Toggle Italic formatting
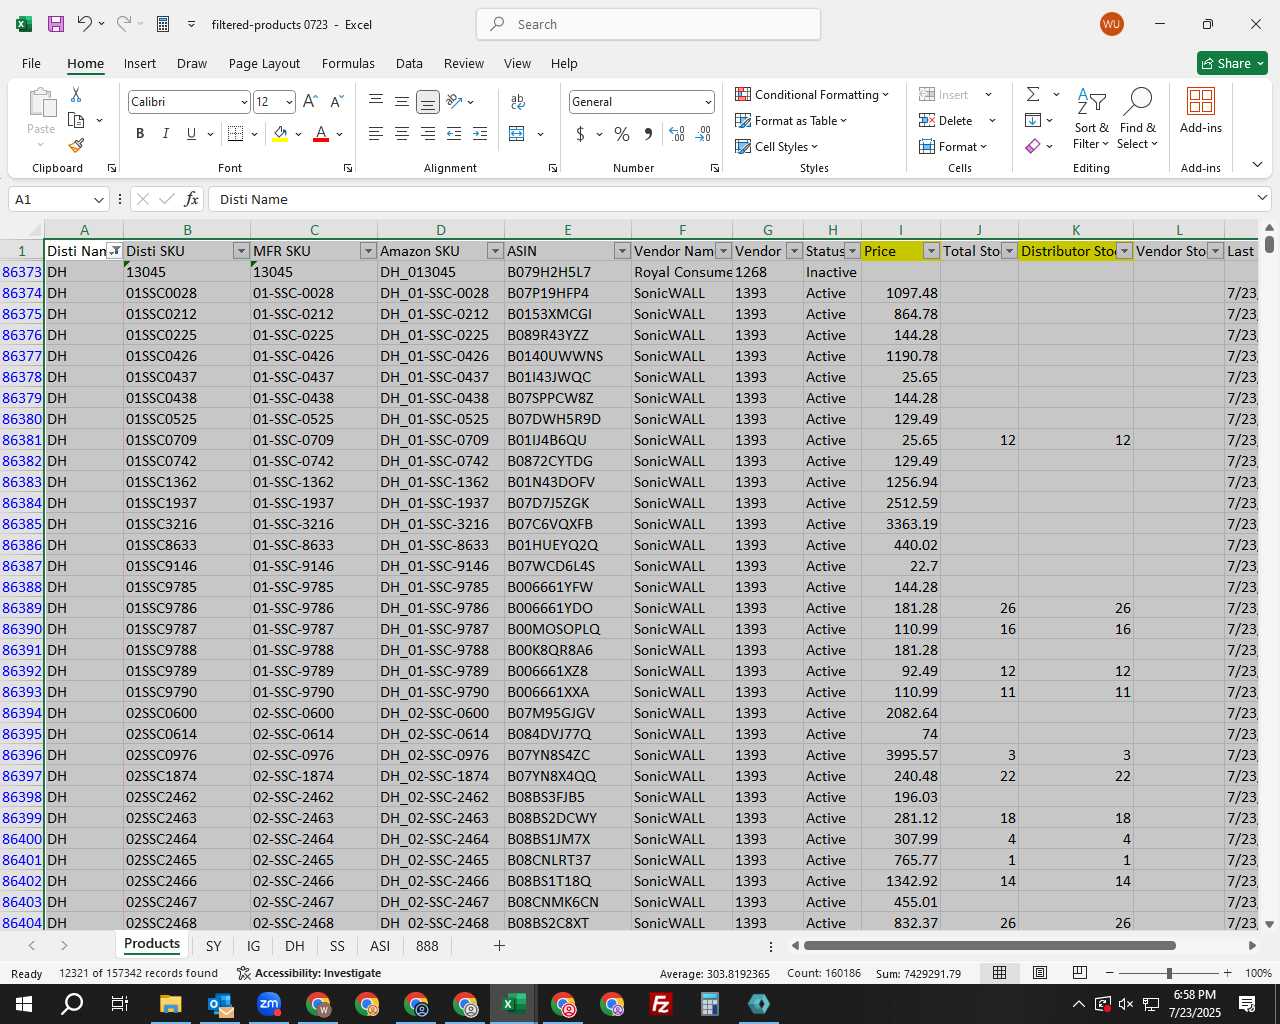The image size is (1280, 1024). coord(165,133)
